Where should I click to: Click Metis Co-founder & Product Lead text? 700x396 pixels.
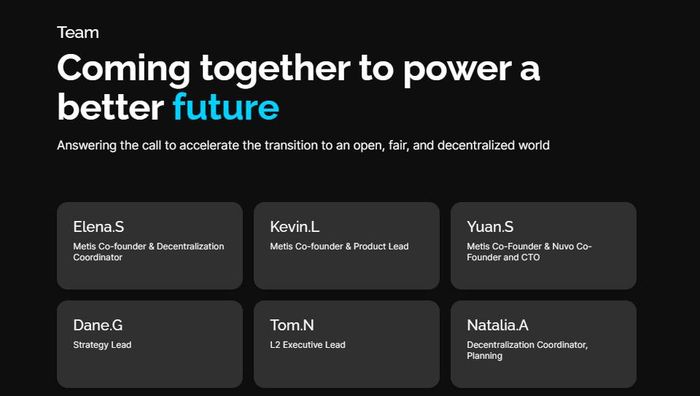[x=339, y=246]
